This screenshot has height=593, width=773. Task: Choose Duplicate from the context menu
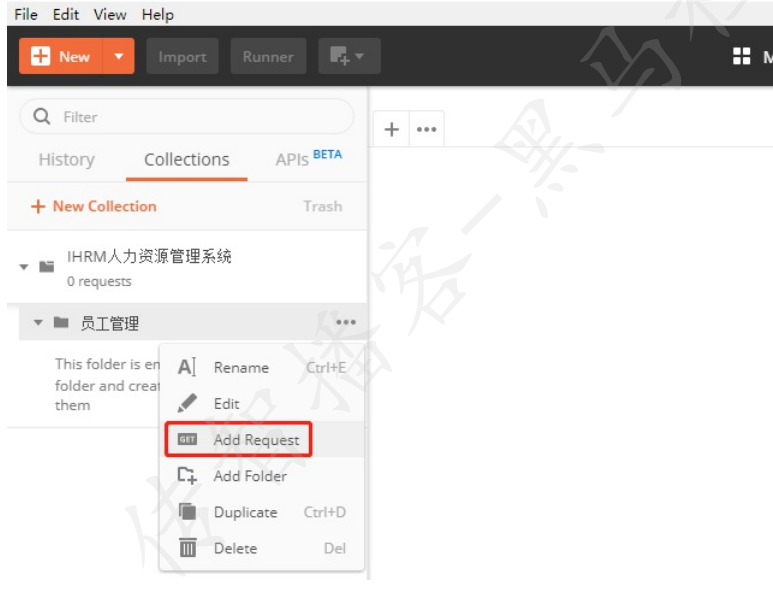262,512
